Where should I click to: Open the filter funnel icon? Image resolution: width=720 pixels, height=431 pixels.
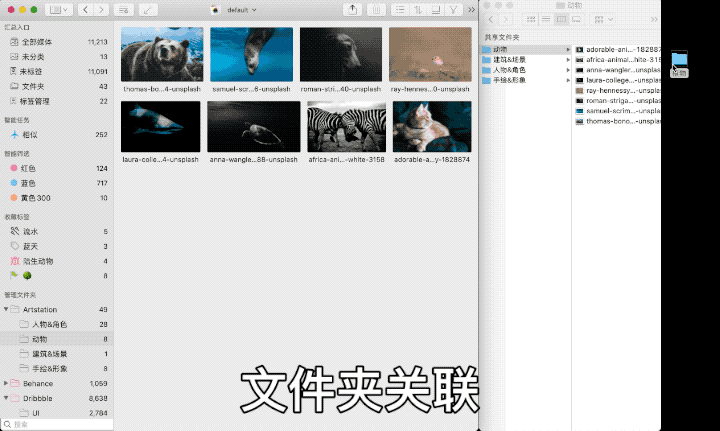(453, 10)
